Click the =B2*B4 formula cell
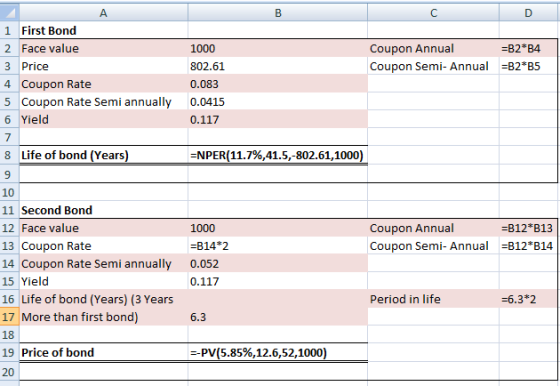 [x=529, y=49]
